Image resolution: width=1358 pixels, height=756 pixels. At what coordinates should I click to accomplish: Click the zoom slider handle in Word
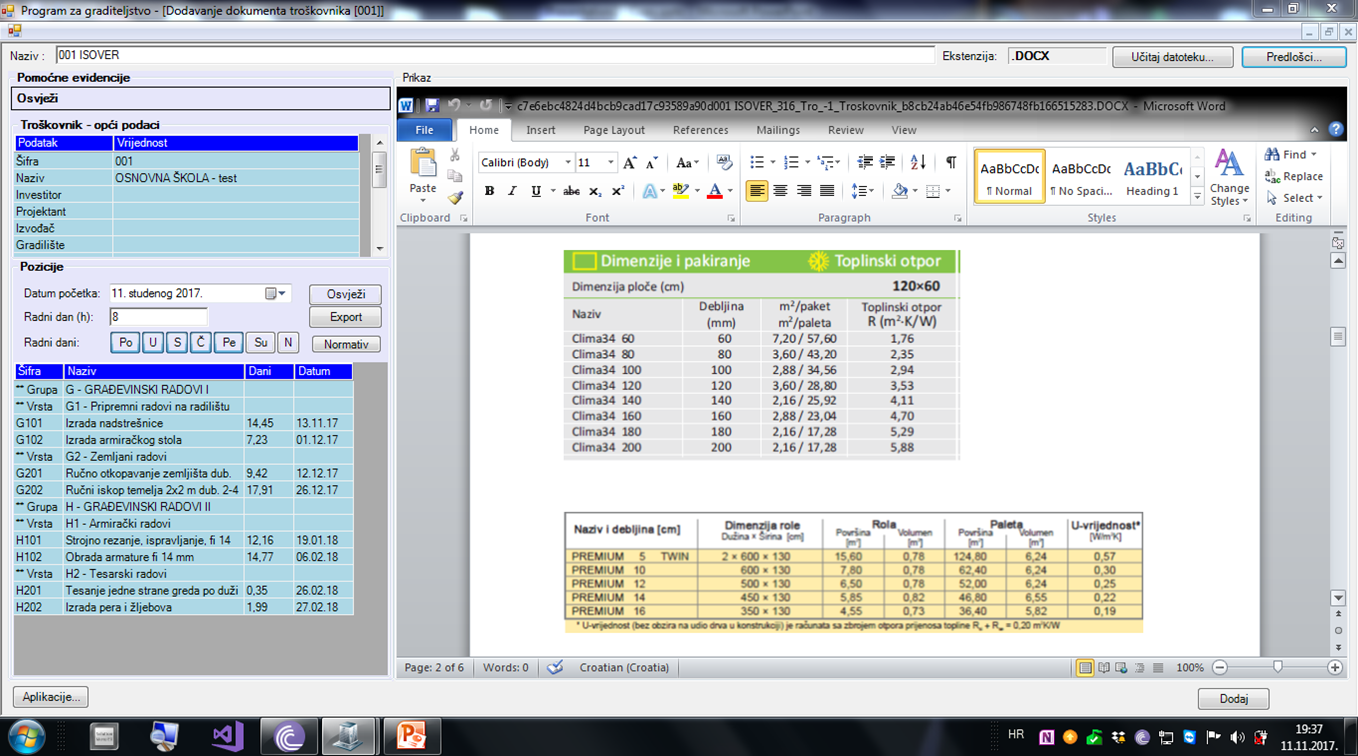[x=1278, y=667]
